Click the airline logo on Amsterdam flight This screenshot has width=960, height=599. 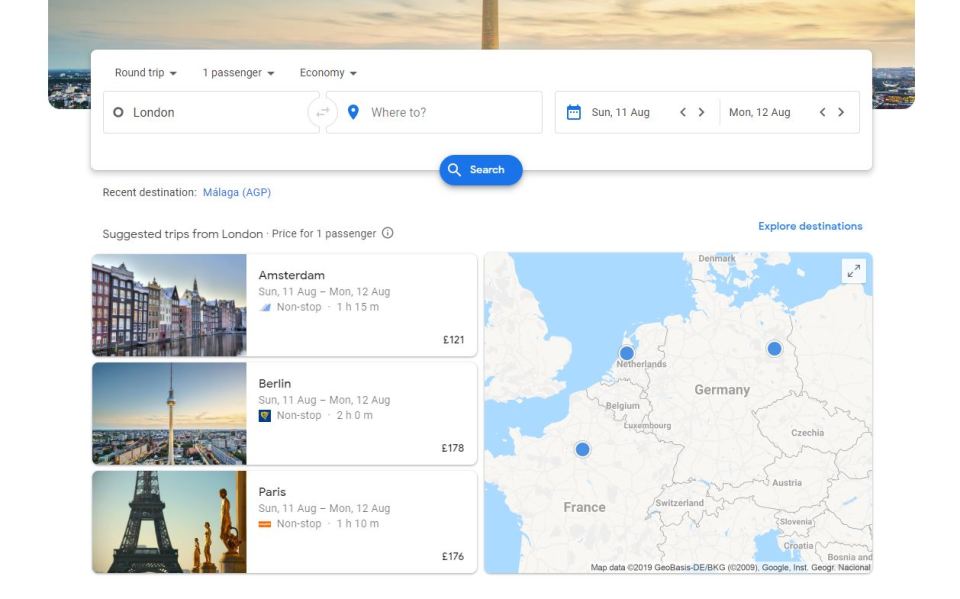264,307
